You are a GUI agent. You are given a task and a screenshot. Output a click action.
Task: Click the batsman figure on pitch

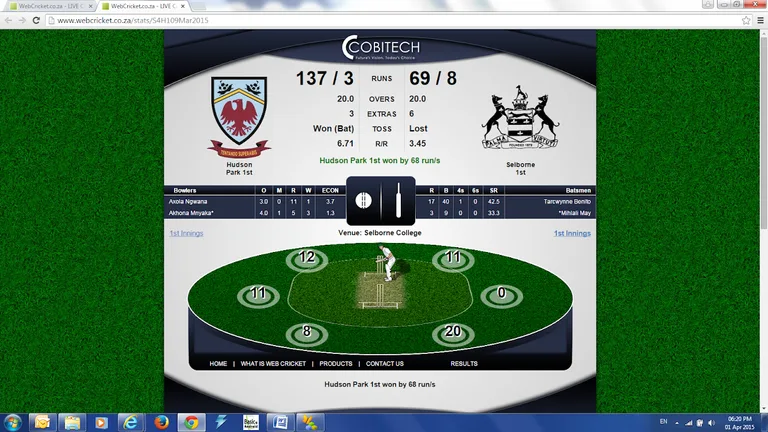387,263
